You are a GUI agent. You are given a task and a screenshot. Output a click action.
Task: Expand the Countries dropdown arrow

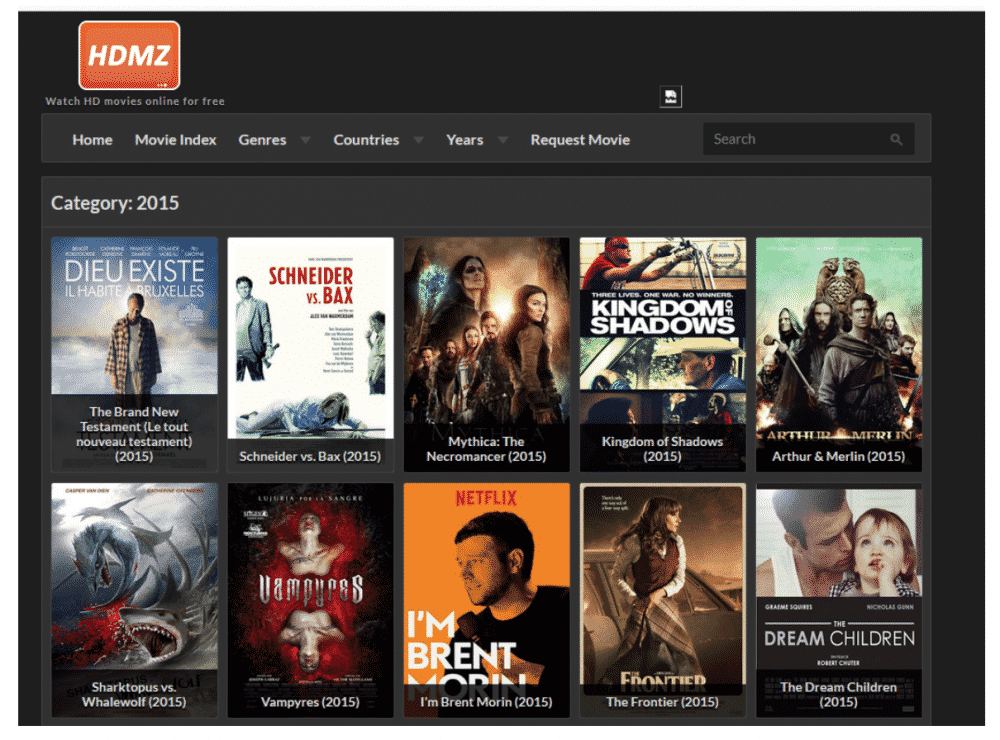418,140
